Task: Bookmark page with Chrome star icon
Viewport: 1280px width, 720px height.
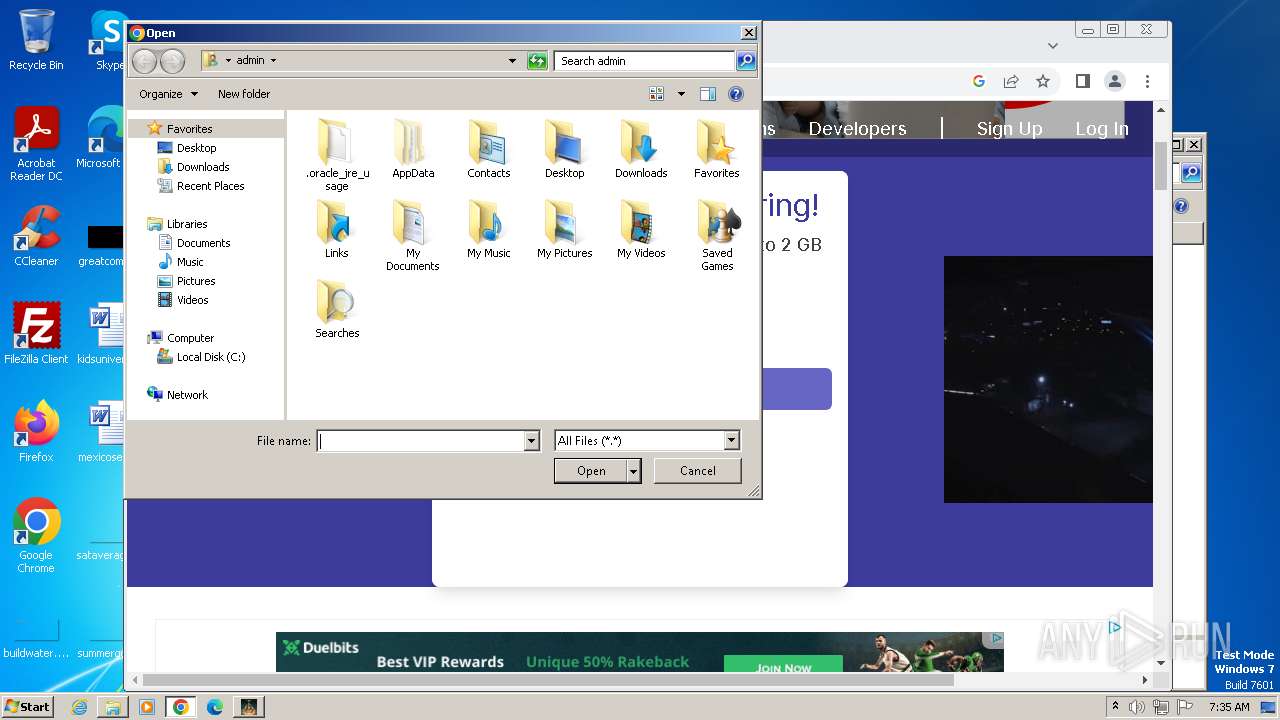Action: point(1043,81)
